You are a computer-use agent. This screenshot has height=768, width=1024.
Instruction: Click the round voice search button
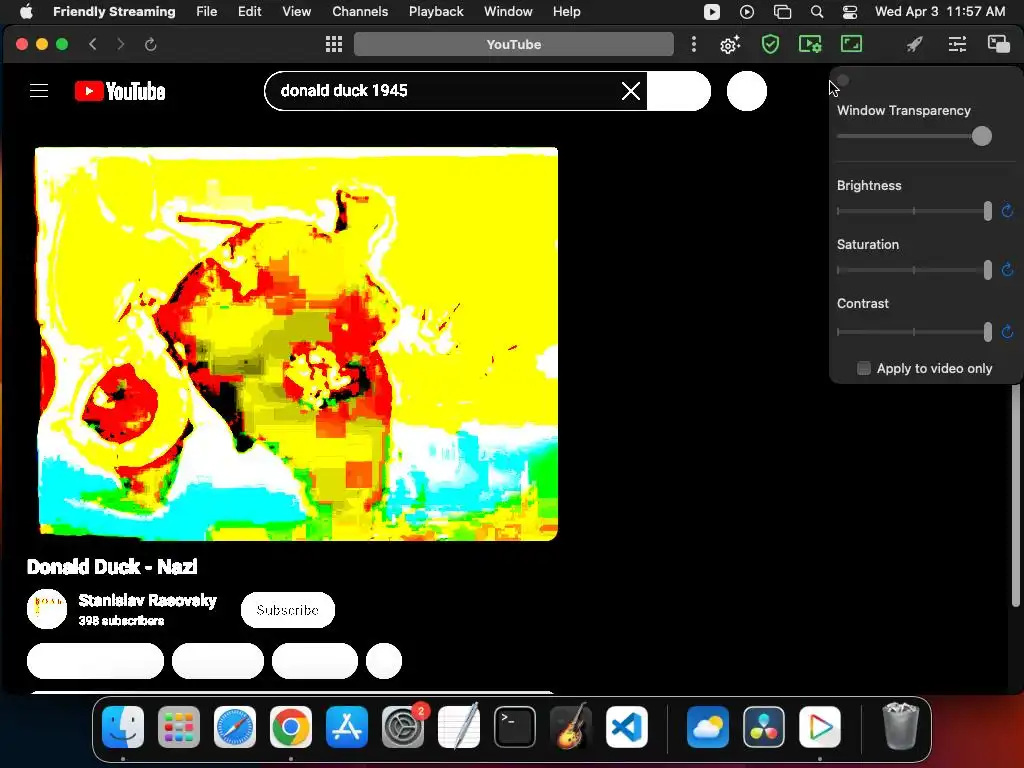click(x=746, y=91)
